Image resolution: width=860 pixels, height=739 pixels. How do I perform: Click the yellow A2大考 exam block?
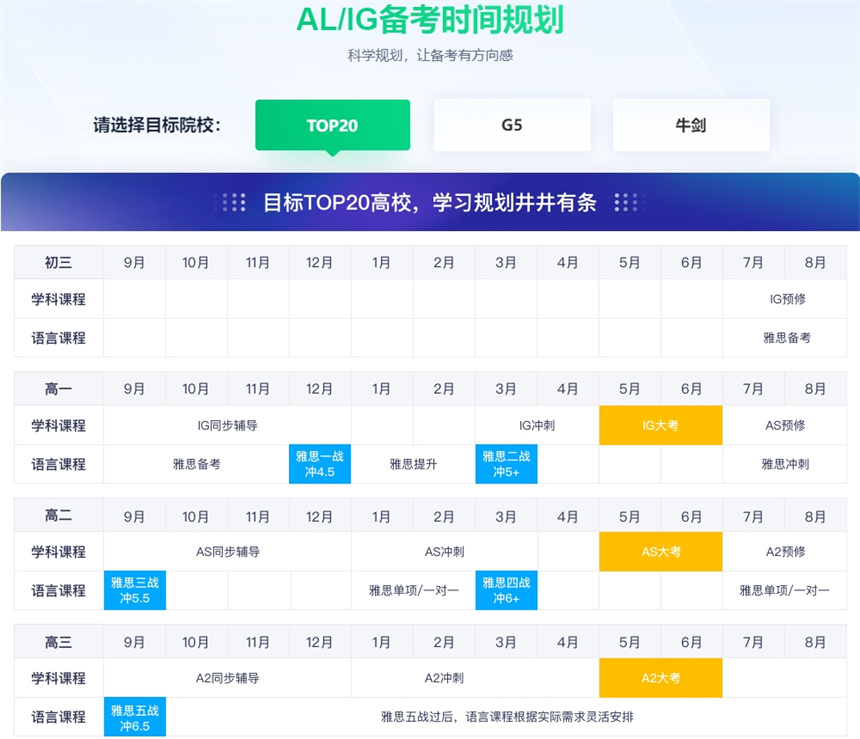[x=660, y=678]
